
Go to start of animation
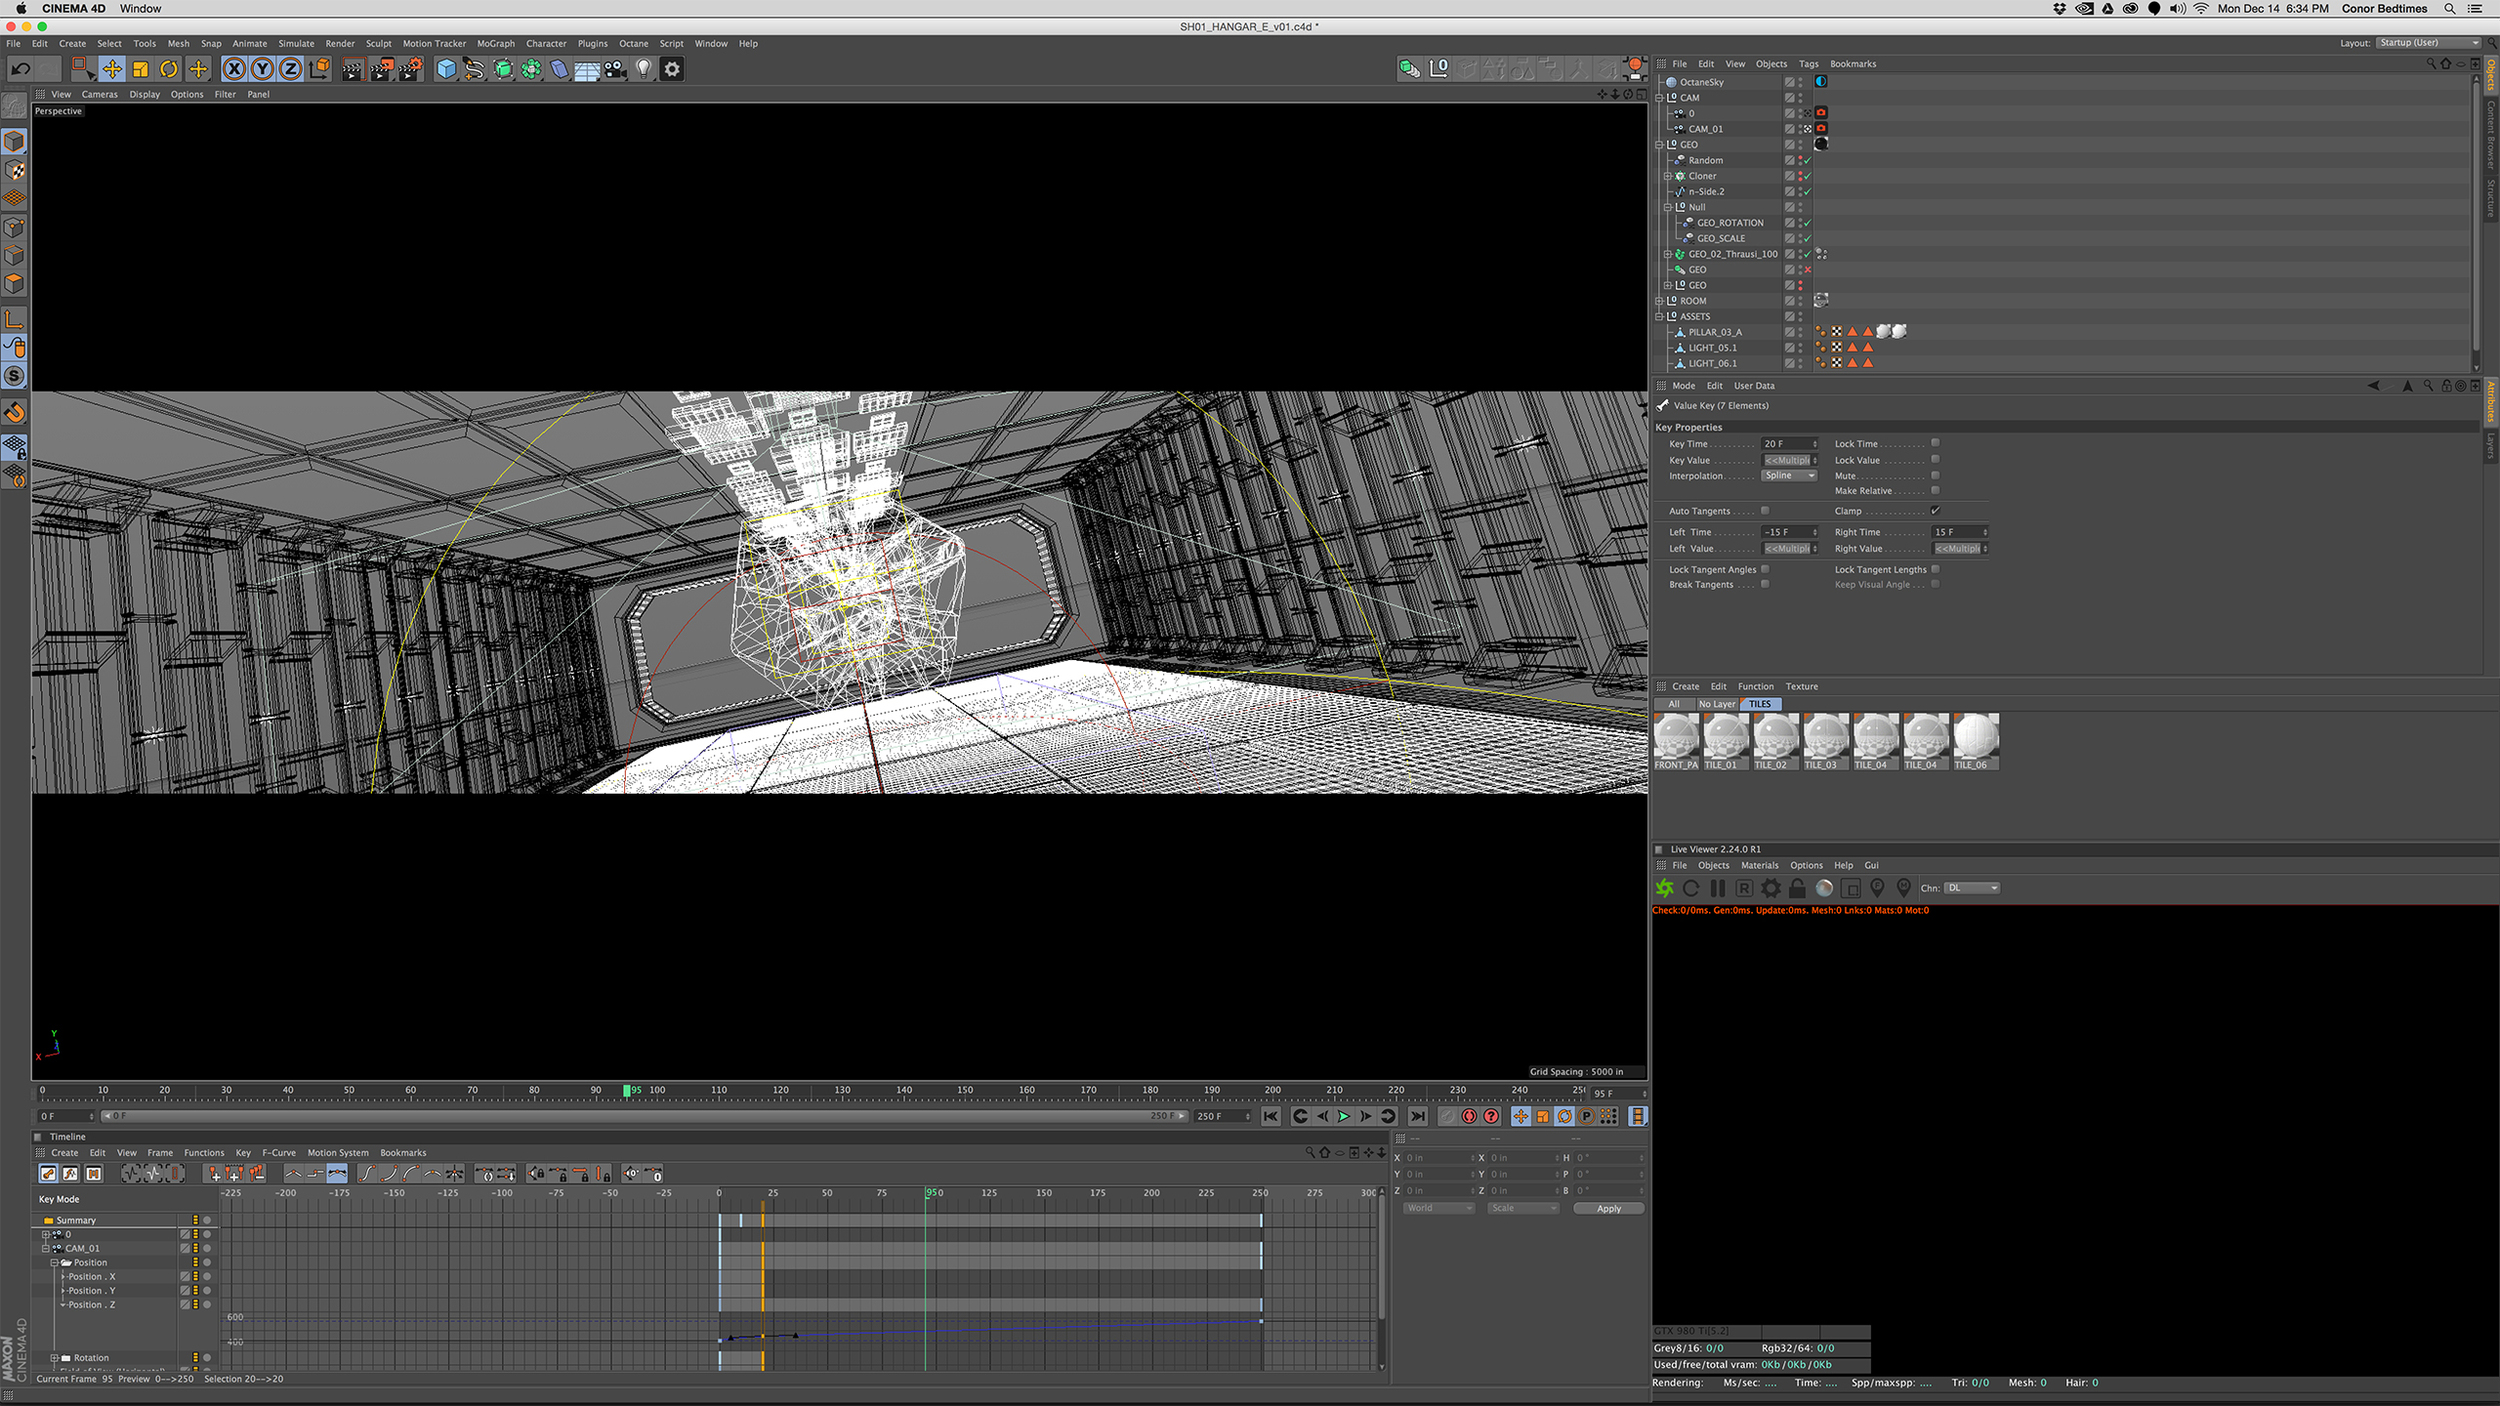[x=1271, y=1116]
